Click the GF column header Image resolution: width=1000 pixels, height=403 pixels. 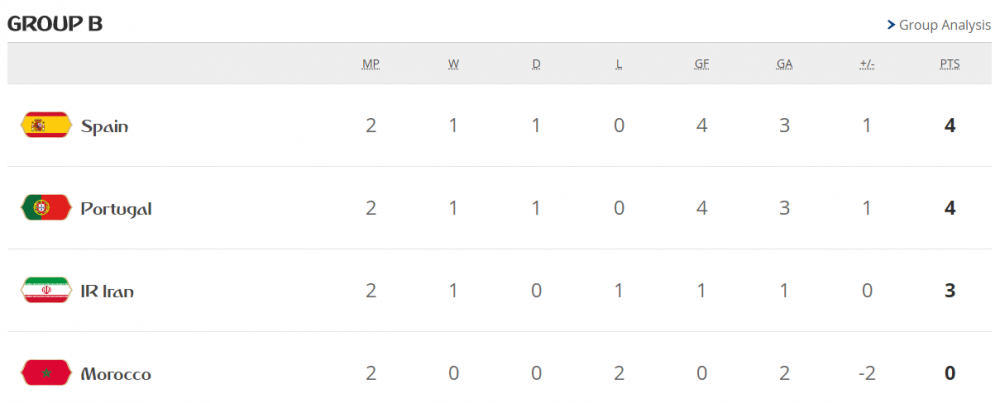(x=702, y=64)
